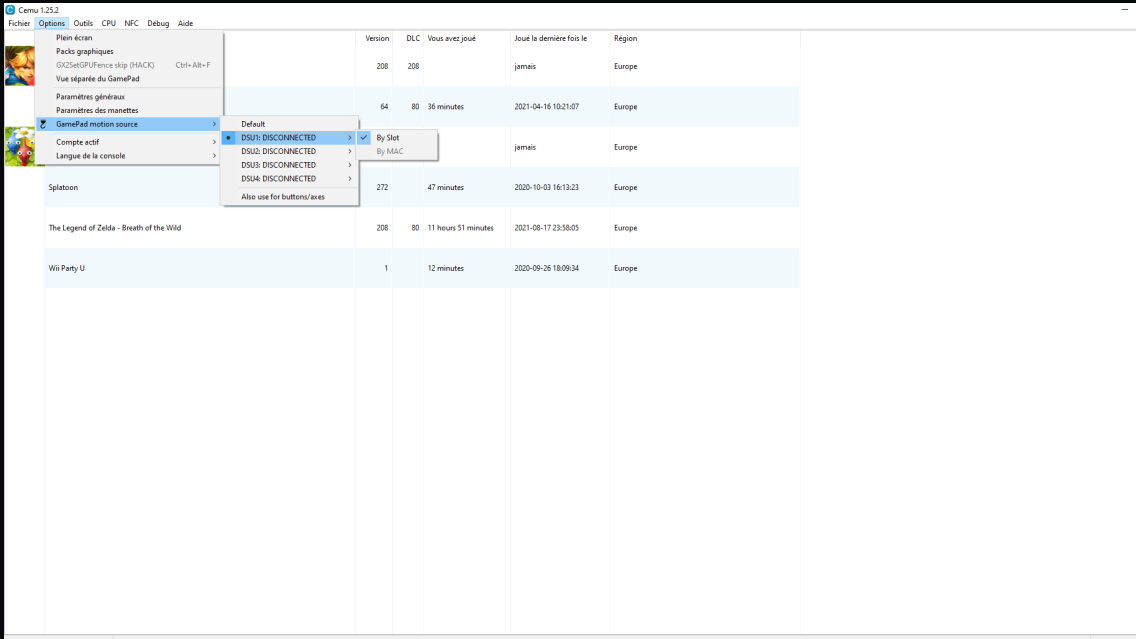
Task: Click the icon beside GamePad motion source
Action: point(43,124)
